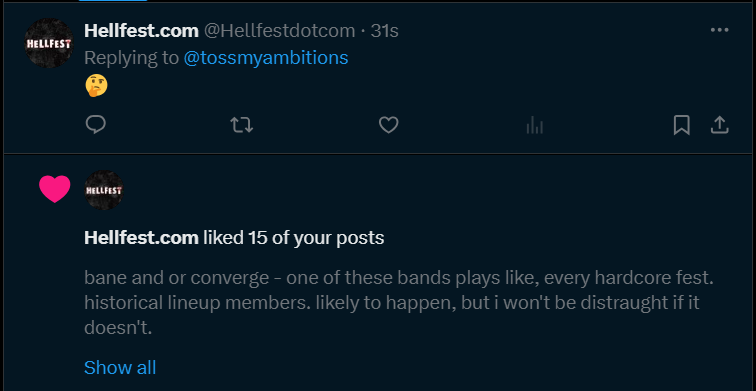Open the large Hellfest avatar beside the reply
Image resolution: width=756 pixels, height=391 pixels.
click(49, 43)
